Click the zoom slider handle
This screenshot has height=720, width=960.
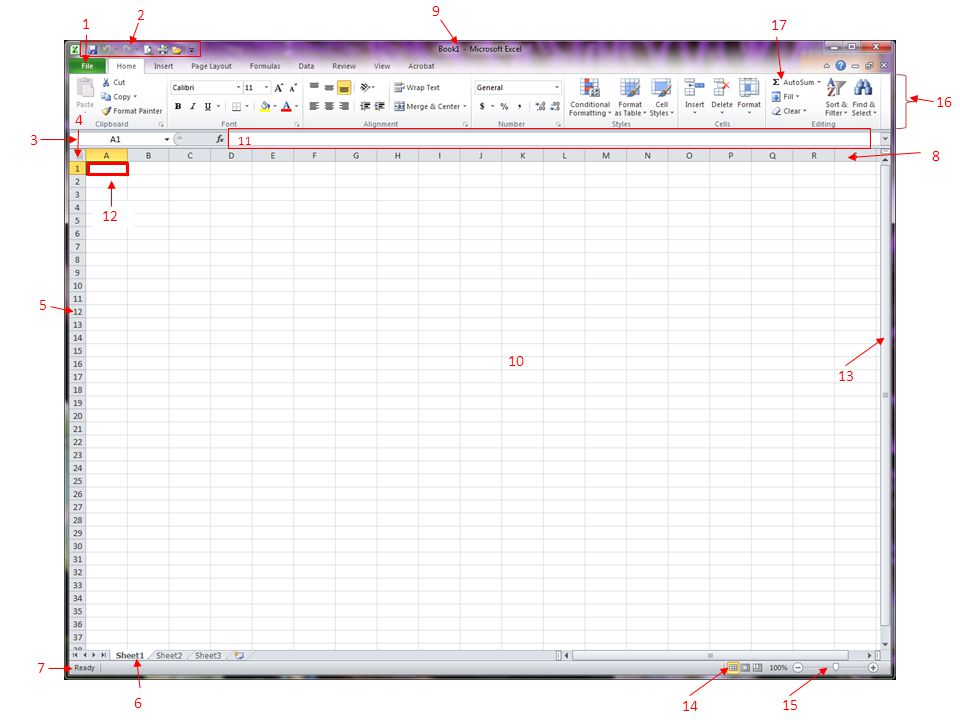(836, 668)
